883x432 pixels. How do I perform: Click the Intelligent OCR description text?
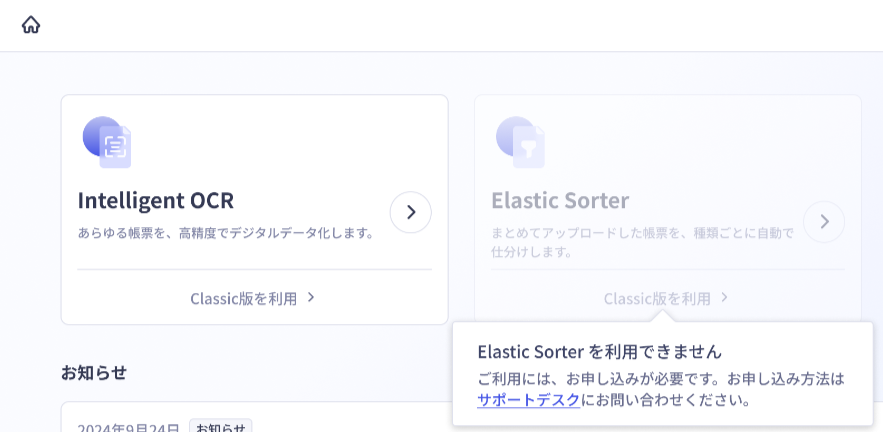click(226, 233)
